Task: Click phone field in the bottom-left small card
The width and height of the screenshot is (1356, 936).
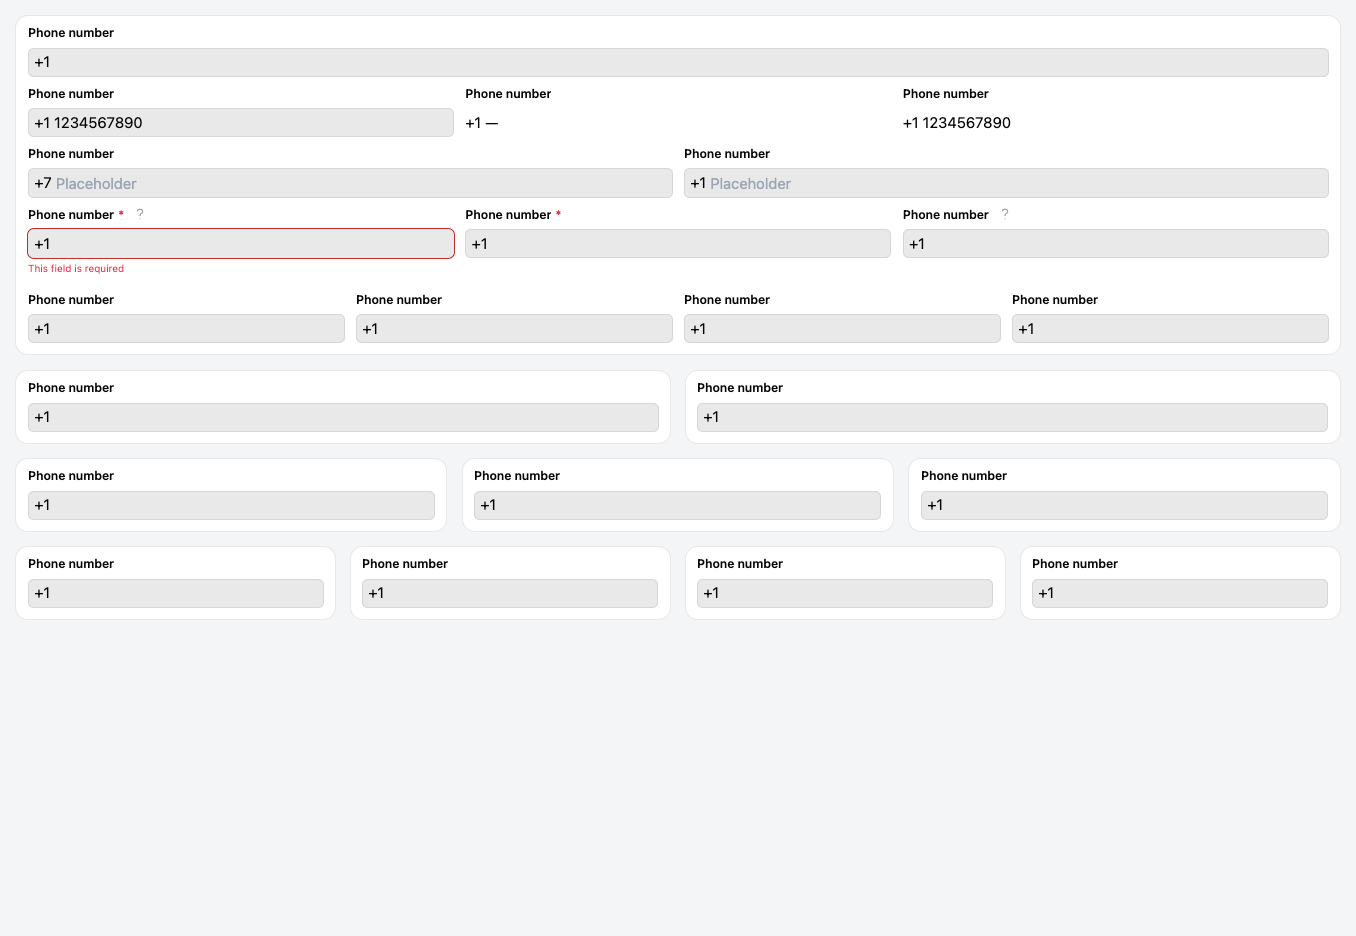Action: [x=176, y=593]
